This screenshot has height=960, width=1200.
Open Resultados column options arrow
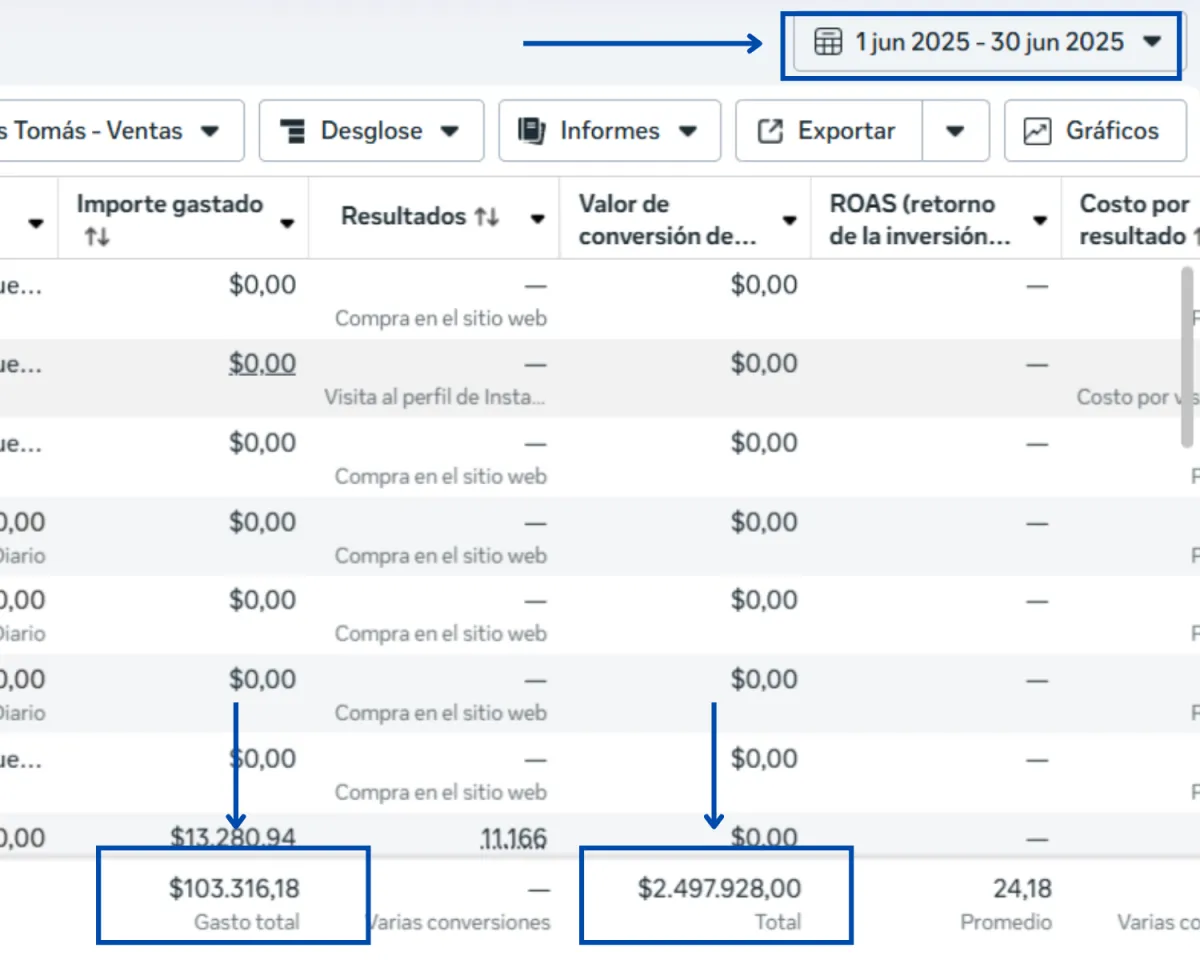[x=538, y=219]
